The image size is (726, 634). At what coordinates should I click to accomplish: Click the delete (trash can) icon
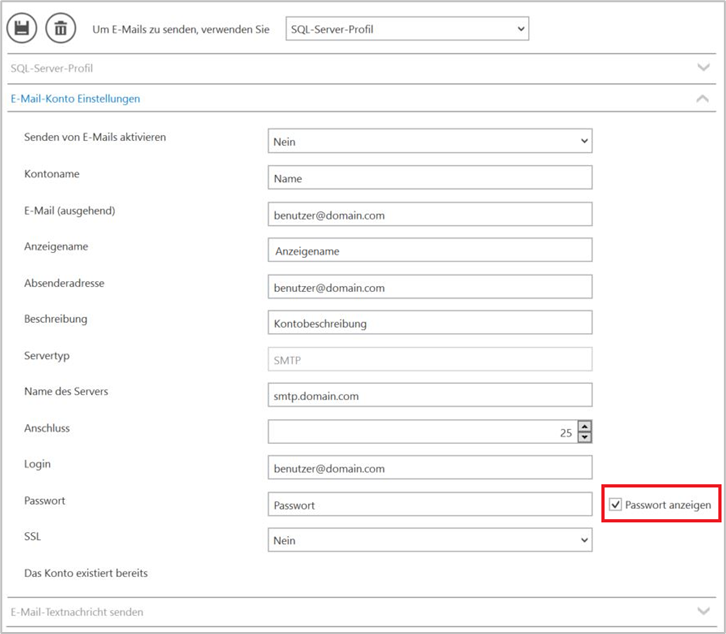(61, 28)
